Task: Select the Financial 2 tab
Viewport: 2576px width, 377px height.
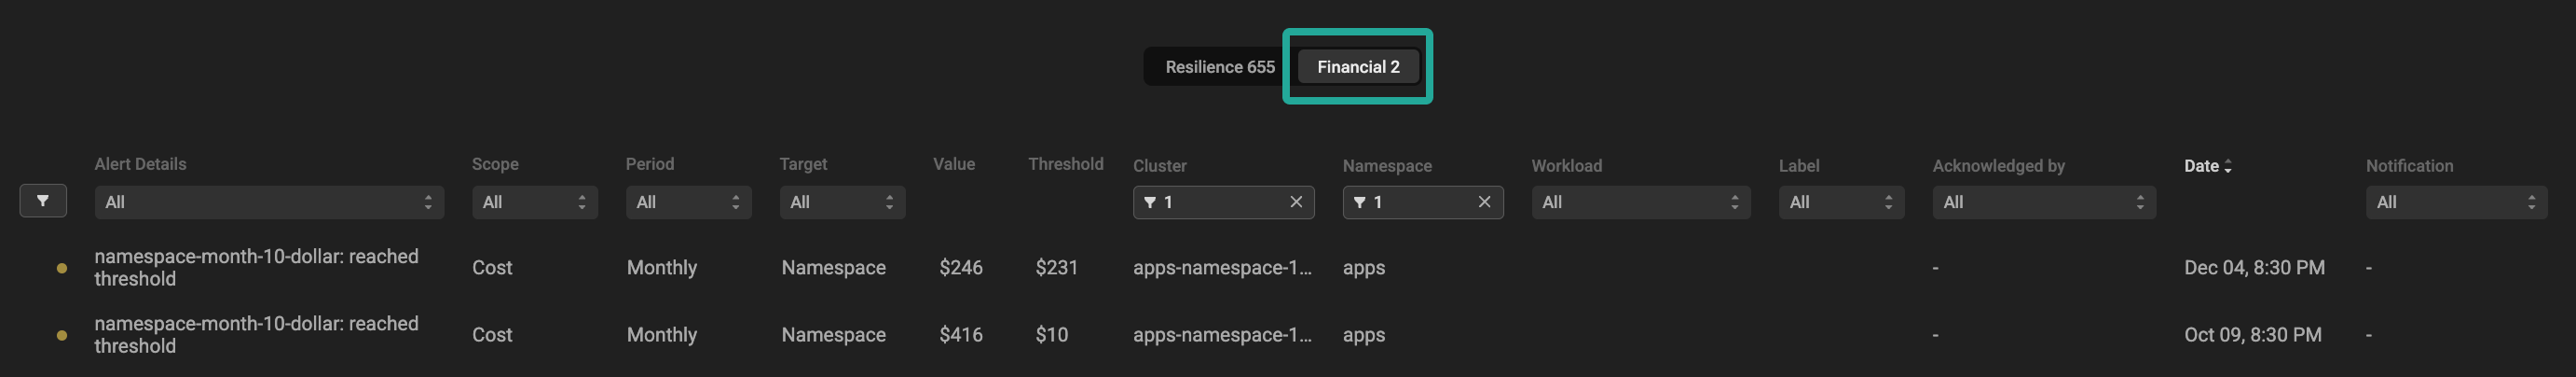Action: [x=1357, y=67]
